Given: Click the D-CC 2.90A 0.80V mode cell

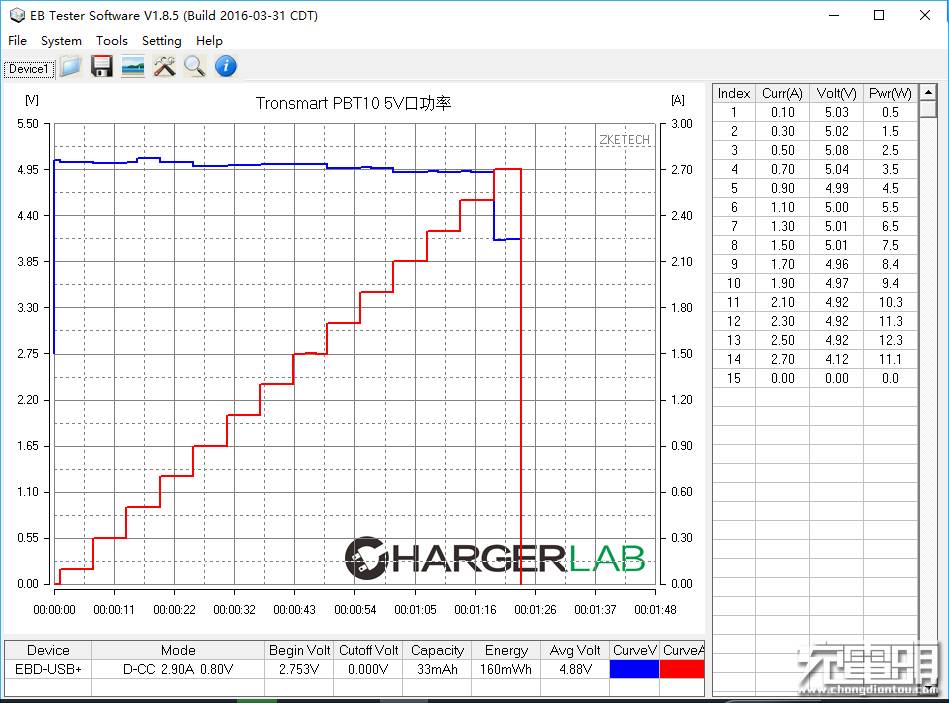Looking at the screenshot, I should (x=178, y=669).
